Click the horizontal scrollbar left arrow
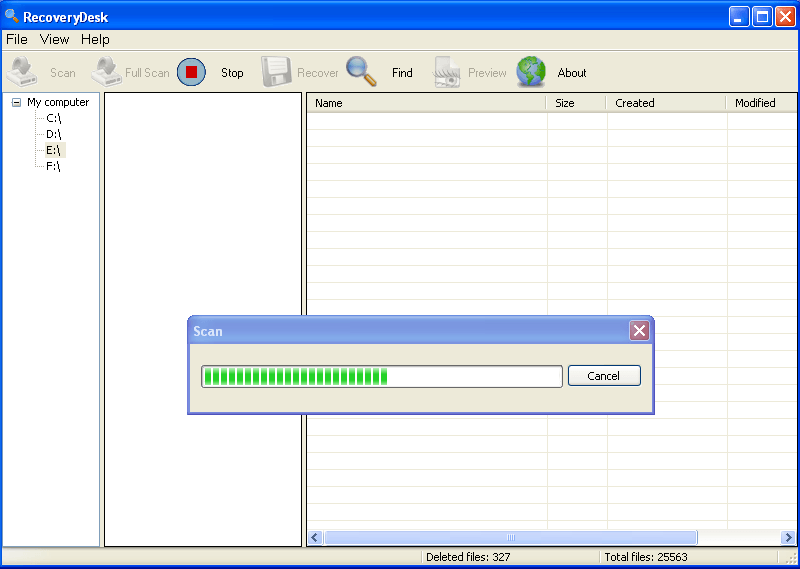The width and height of the screenshot is (800, 569). click(315, 537)
